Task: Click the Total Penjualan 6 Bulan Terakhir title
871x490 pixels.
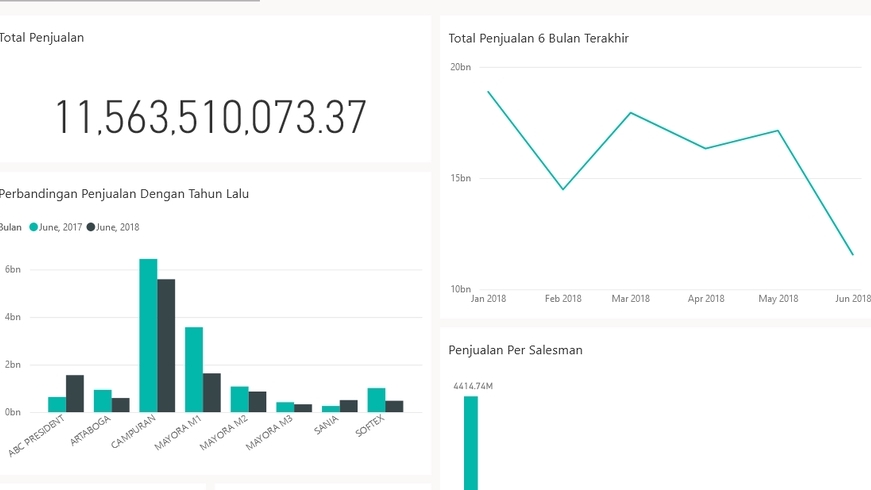Action: click(538, 38)
